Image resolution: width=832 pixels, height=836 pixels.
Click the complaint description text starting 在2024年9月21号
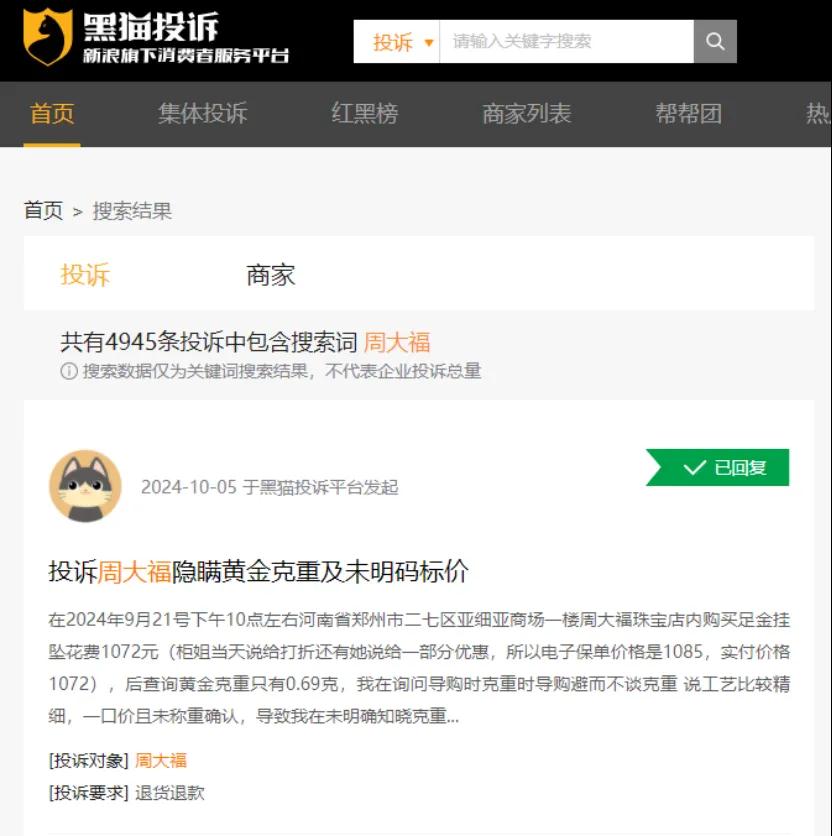(419, 668)
